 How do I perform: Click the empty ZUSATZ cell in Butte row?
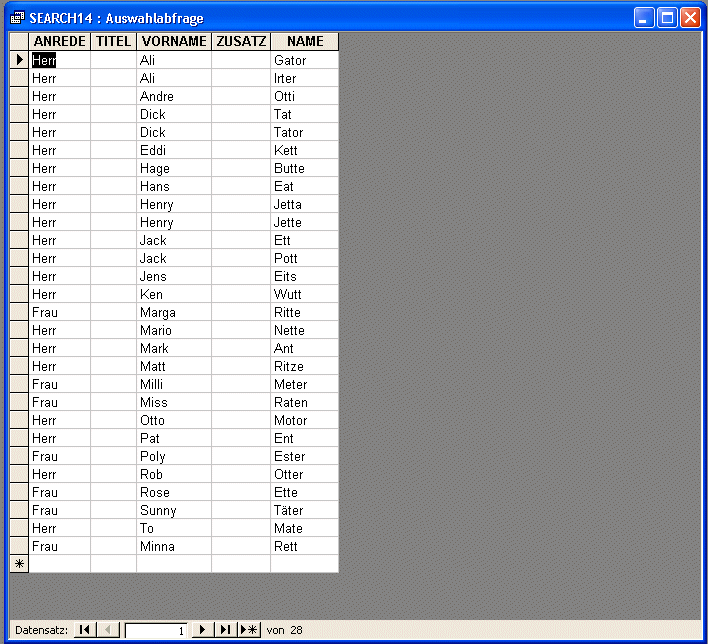(x=241, y=168)
